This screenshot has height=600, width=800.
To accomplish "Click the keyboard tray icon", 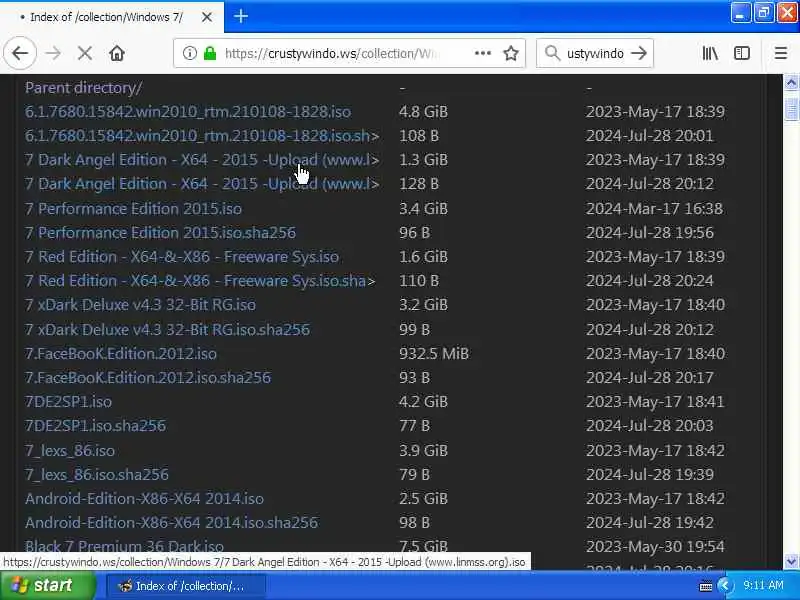I will tap(706, 587).
